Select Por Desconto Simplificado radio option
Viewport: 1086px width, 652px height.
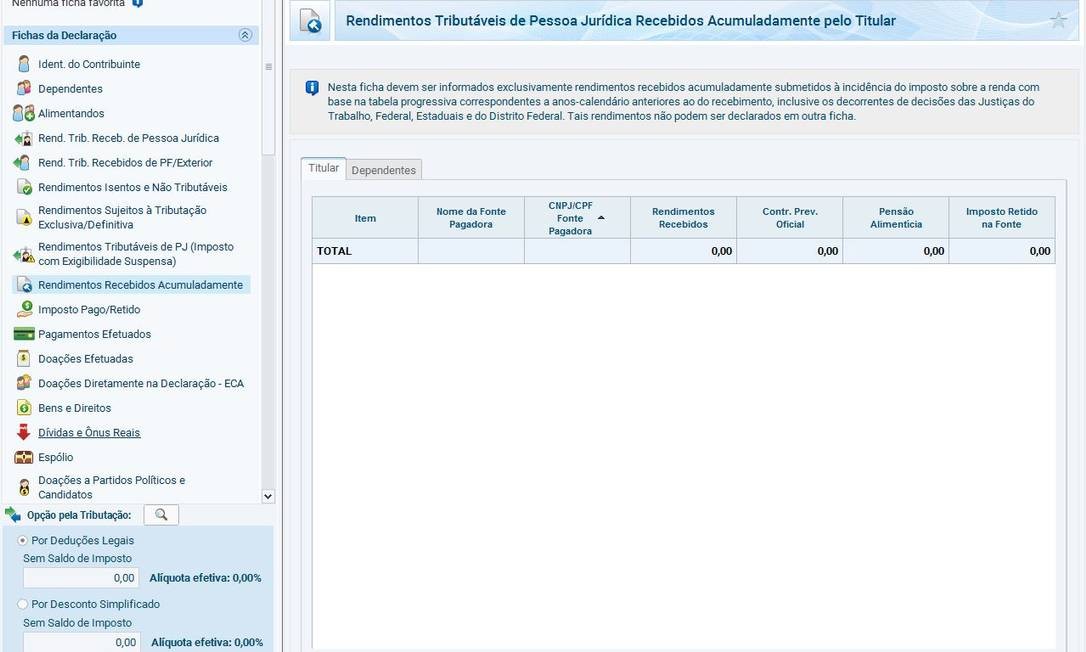click(x=23, y=604)
